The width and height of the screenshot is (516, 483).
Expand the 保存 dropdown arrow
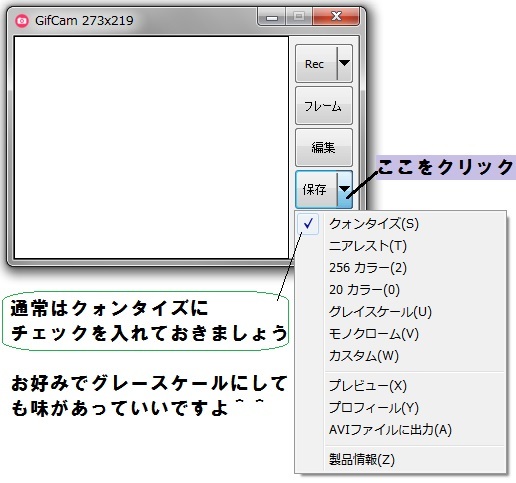click(344, 189)
